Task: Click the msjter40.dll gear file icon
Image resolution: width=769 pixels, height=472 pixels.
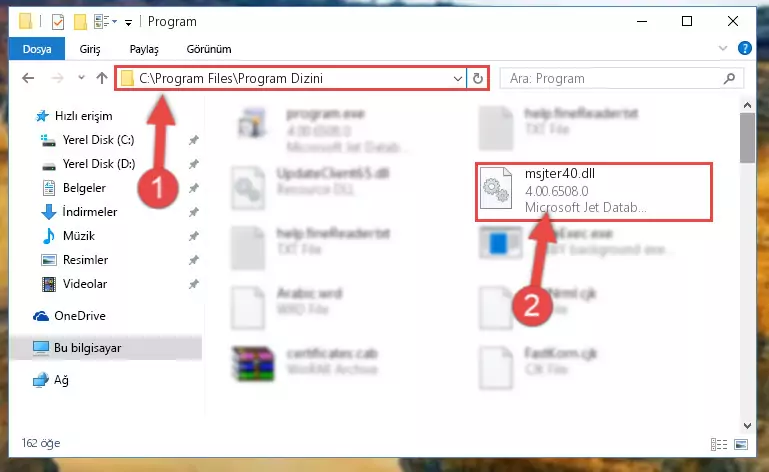Action: (495, 190)
